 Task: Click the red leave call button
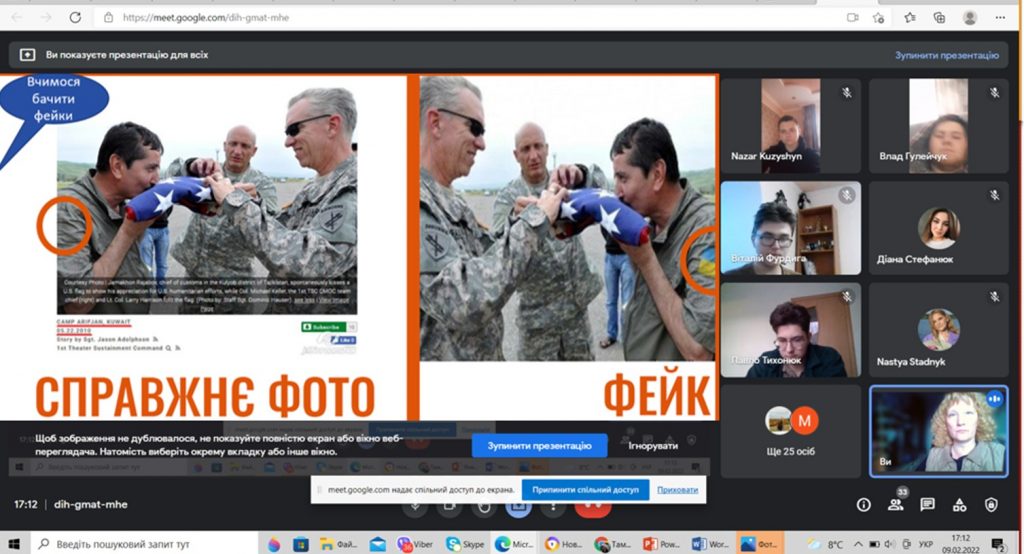(592, 505)
